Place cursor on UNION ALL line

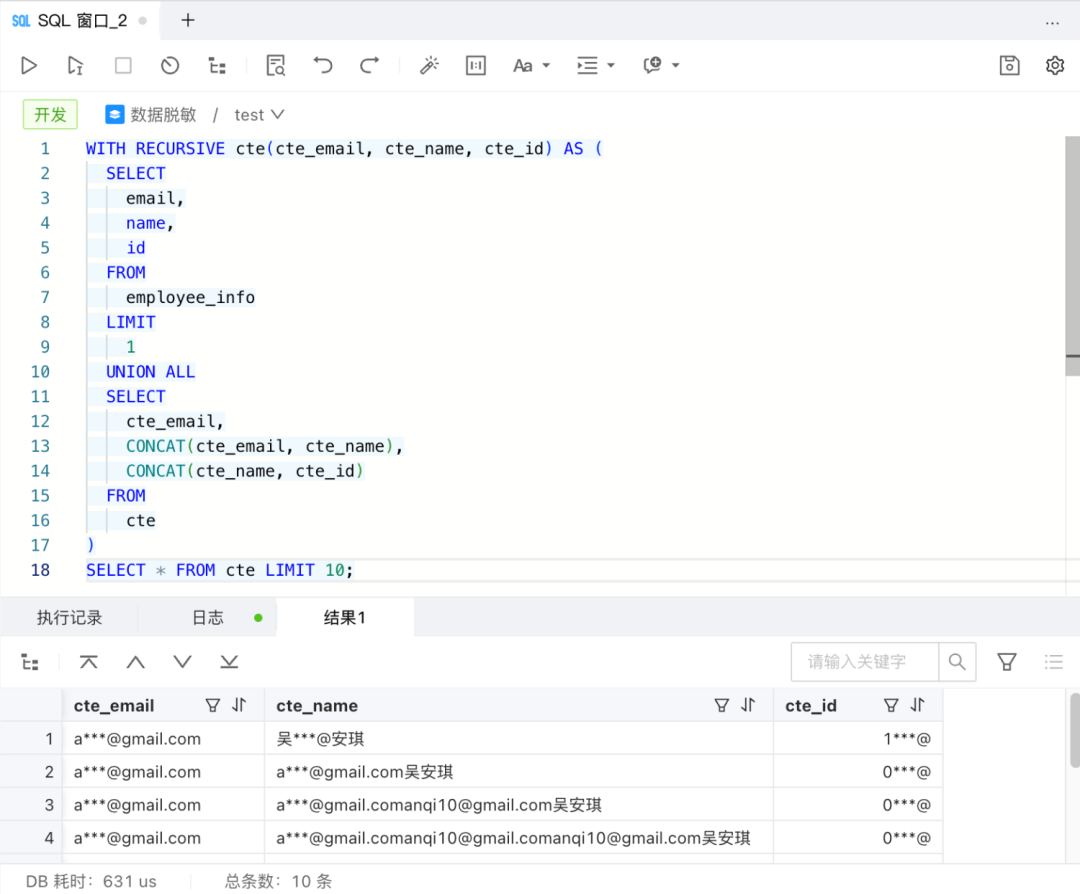coord(150,372)
